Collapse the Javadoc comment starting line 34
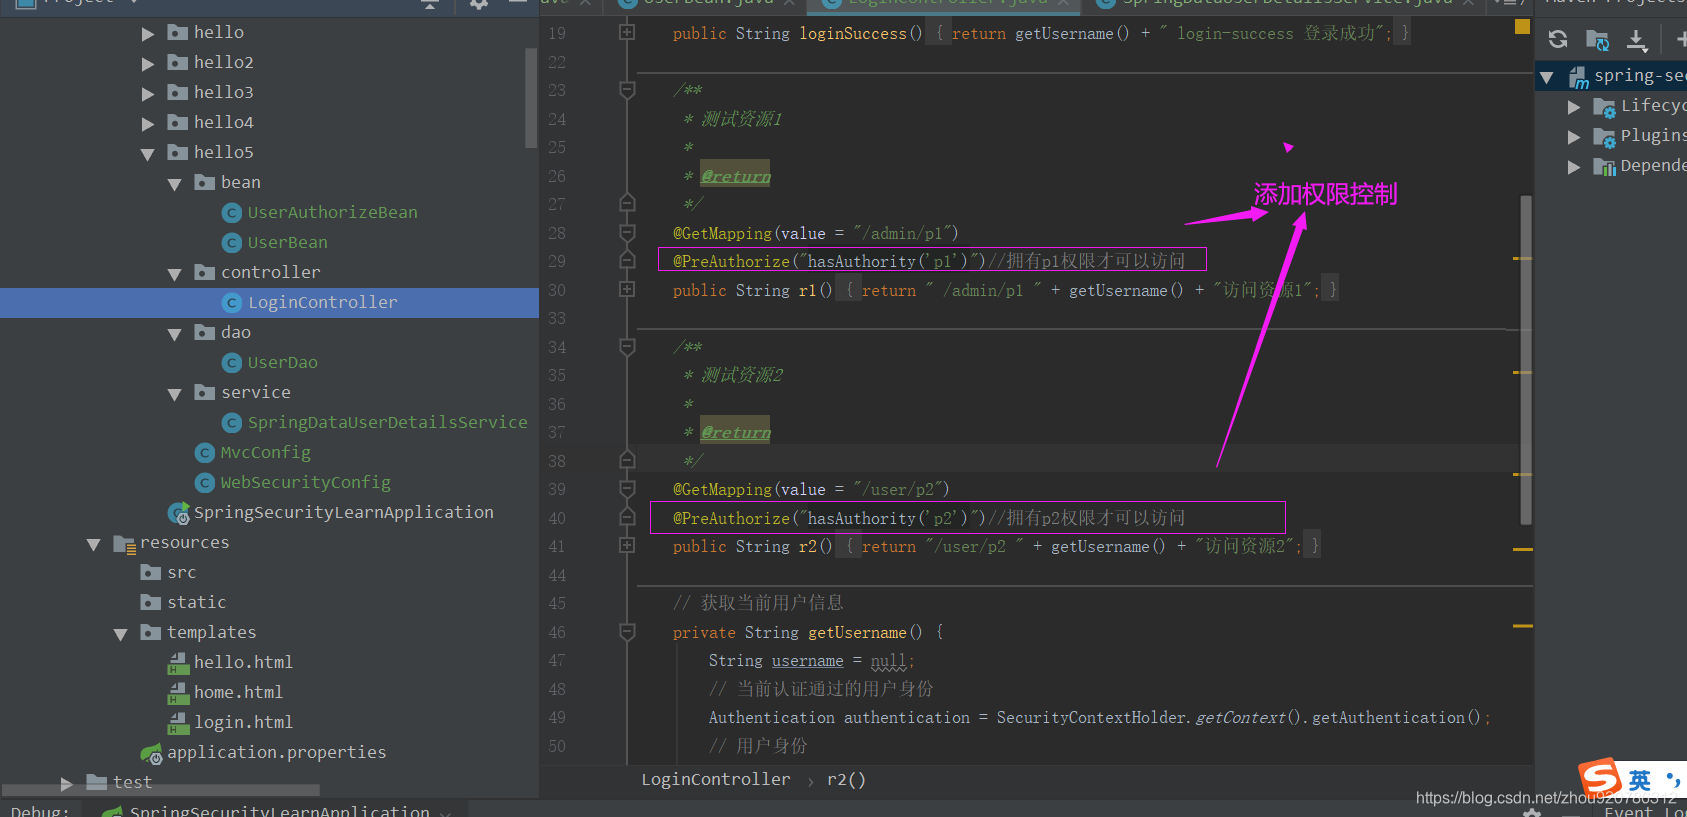1687x817 pixels. coord(627,347)
